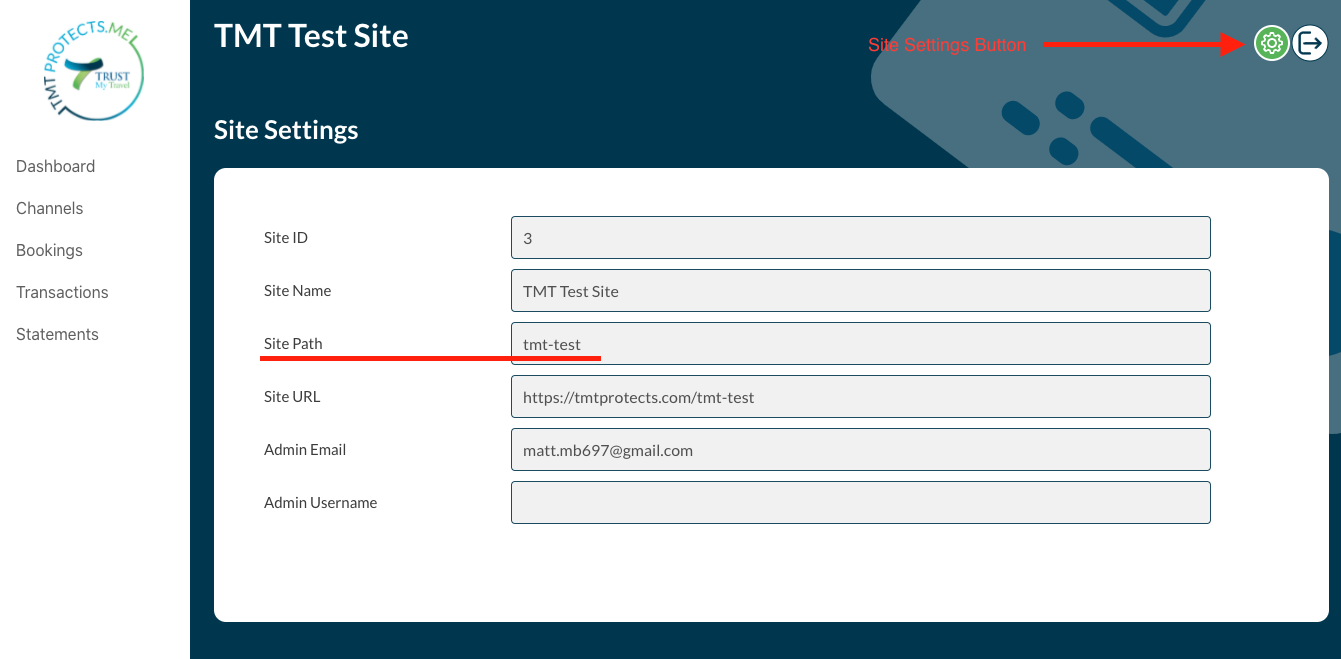Click the TMT Protects.Me logo
Screen dimensions: 1341x659
click(x=93, y=72)
